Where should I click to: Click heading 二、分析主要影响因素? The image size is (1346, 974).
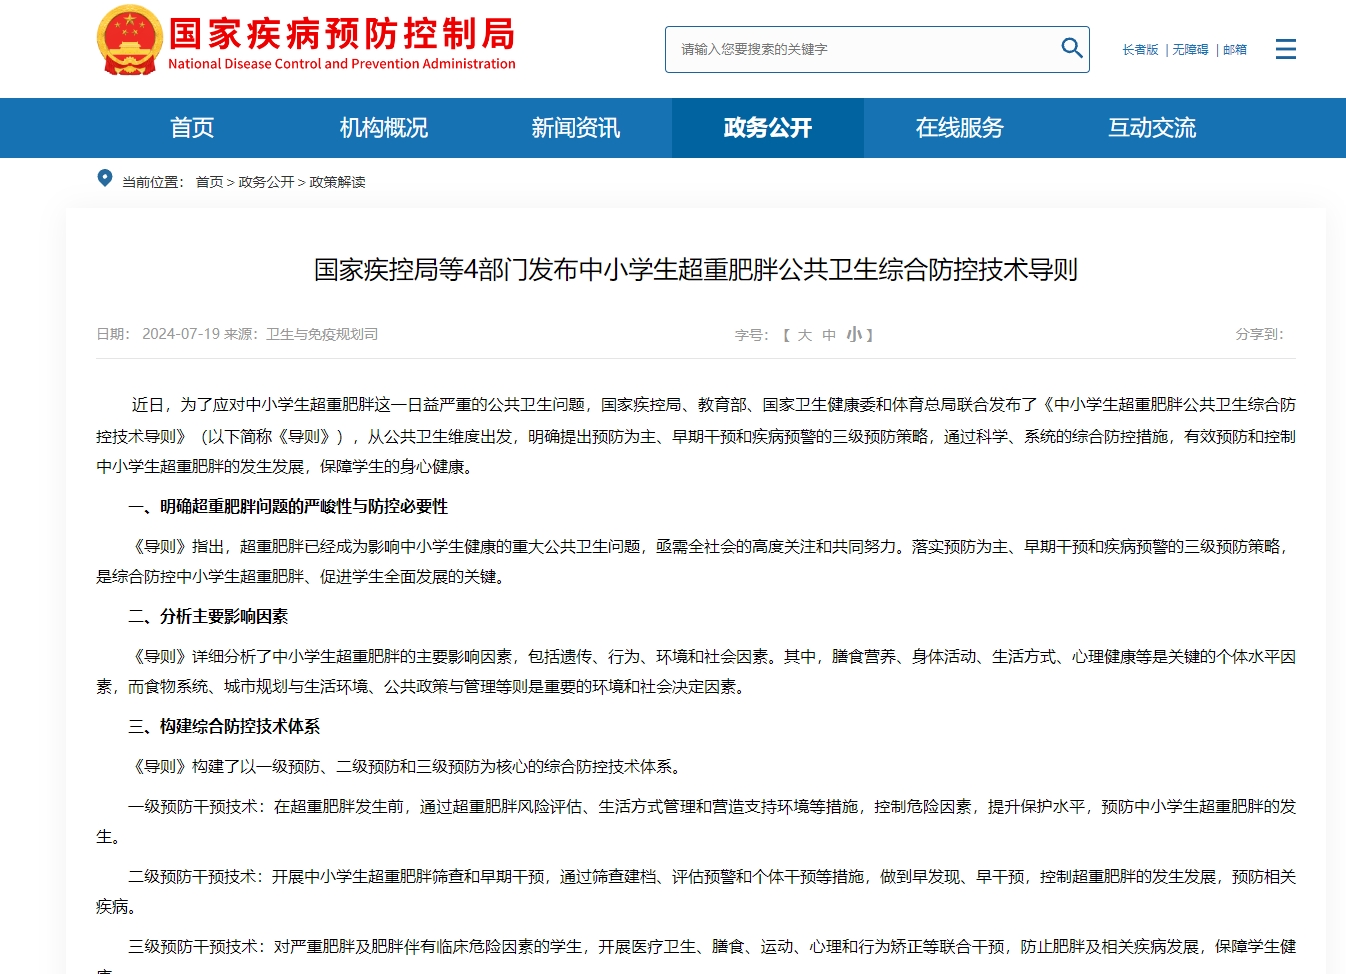point(208,617)
